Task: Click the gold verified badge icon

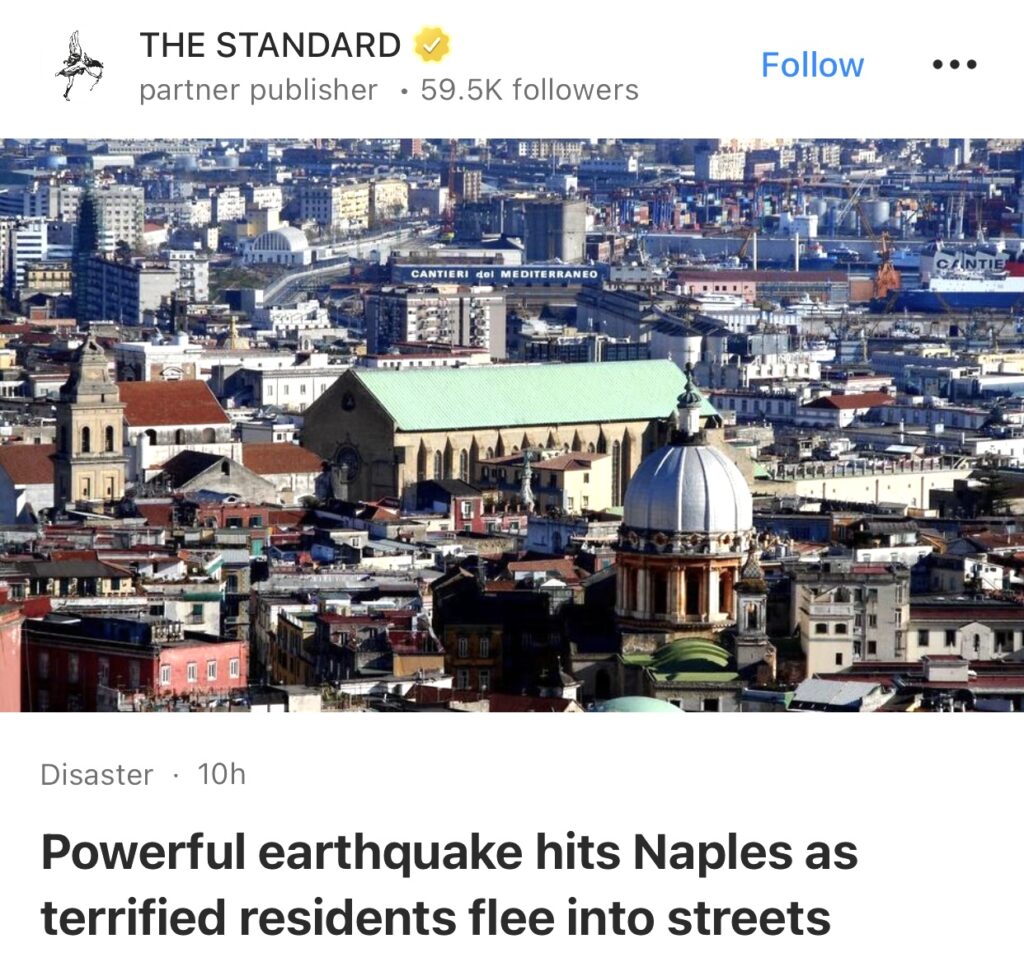Action: click(x=432, y=45)
